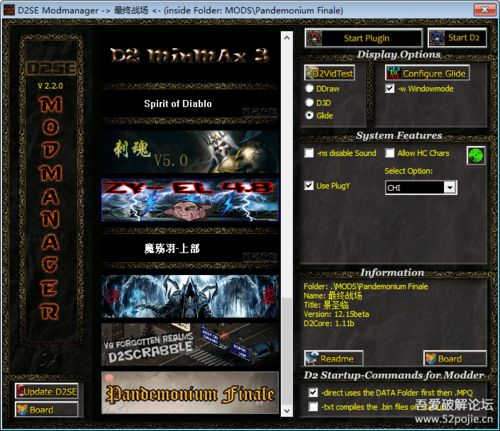The height and width of the screenshot is (431, 500).
Task: Enable the -txt compile checkbox
Action: [x=313, y=407]
